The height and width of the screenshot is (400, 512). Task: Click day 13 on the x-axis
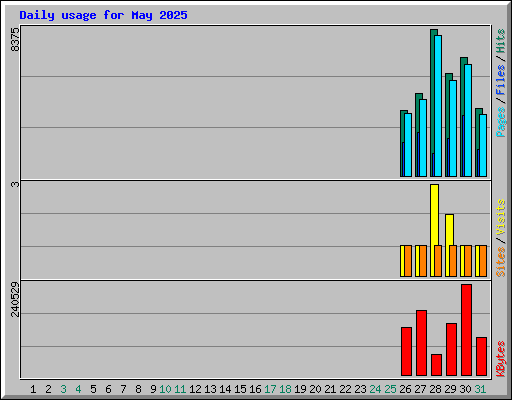pyautogui.click(x=210, y=389)
